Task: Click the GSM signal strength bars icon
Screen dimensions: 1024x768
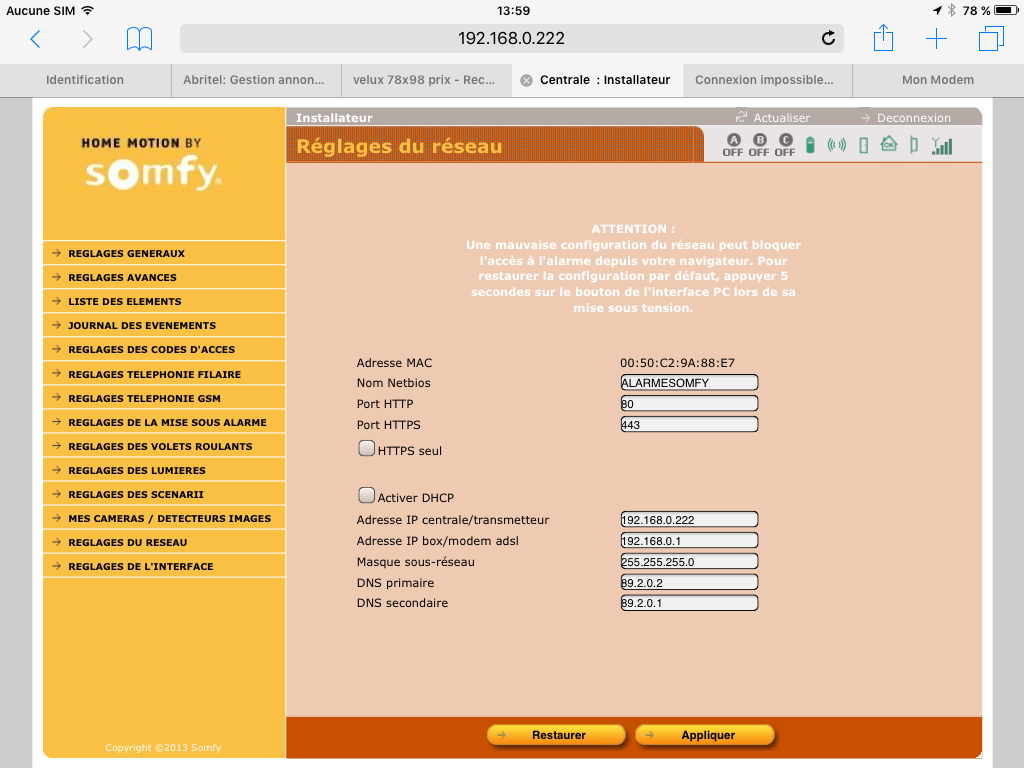Action: point(942,145)
